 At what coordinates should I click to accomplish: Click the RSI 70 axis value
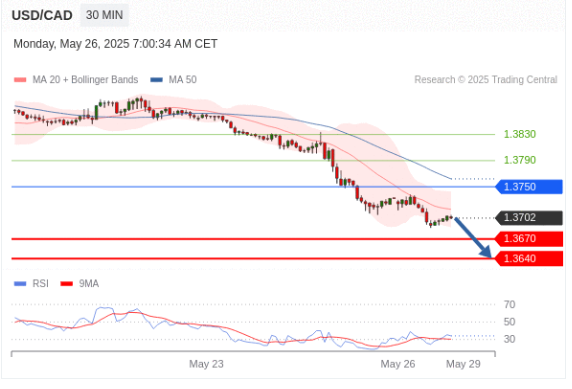509,304
